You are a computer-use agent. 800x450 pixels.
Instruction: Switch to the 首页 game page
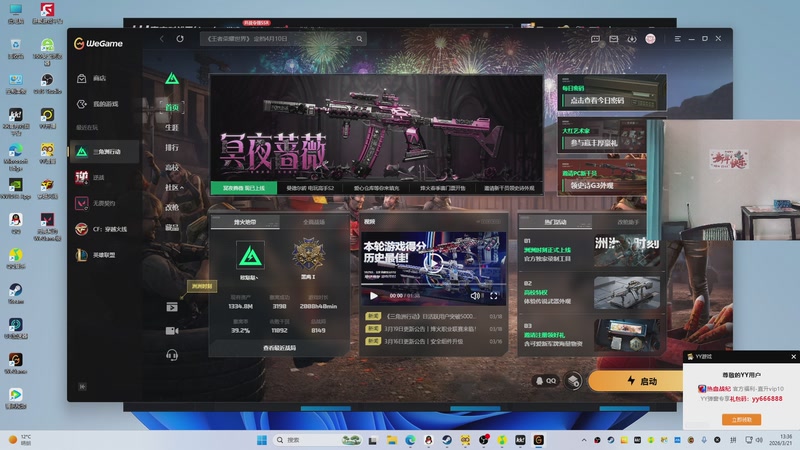click(172, 107)
